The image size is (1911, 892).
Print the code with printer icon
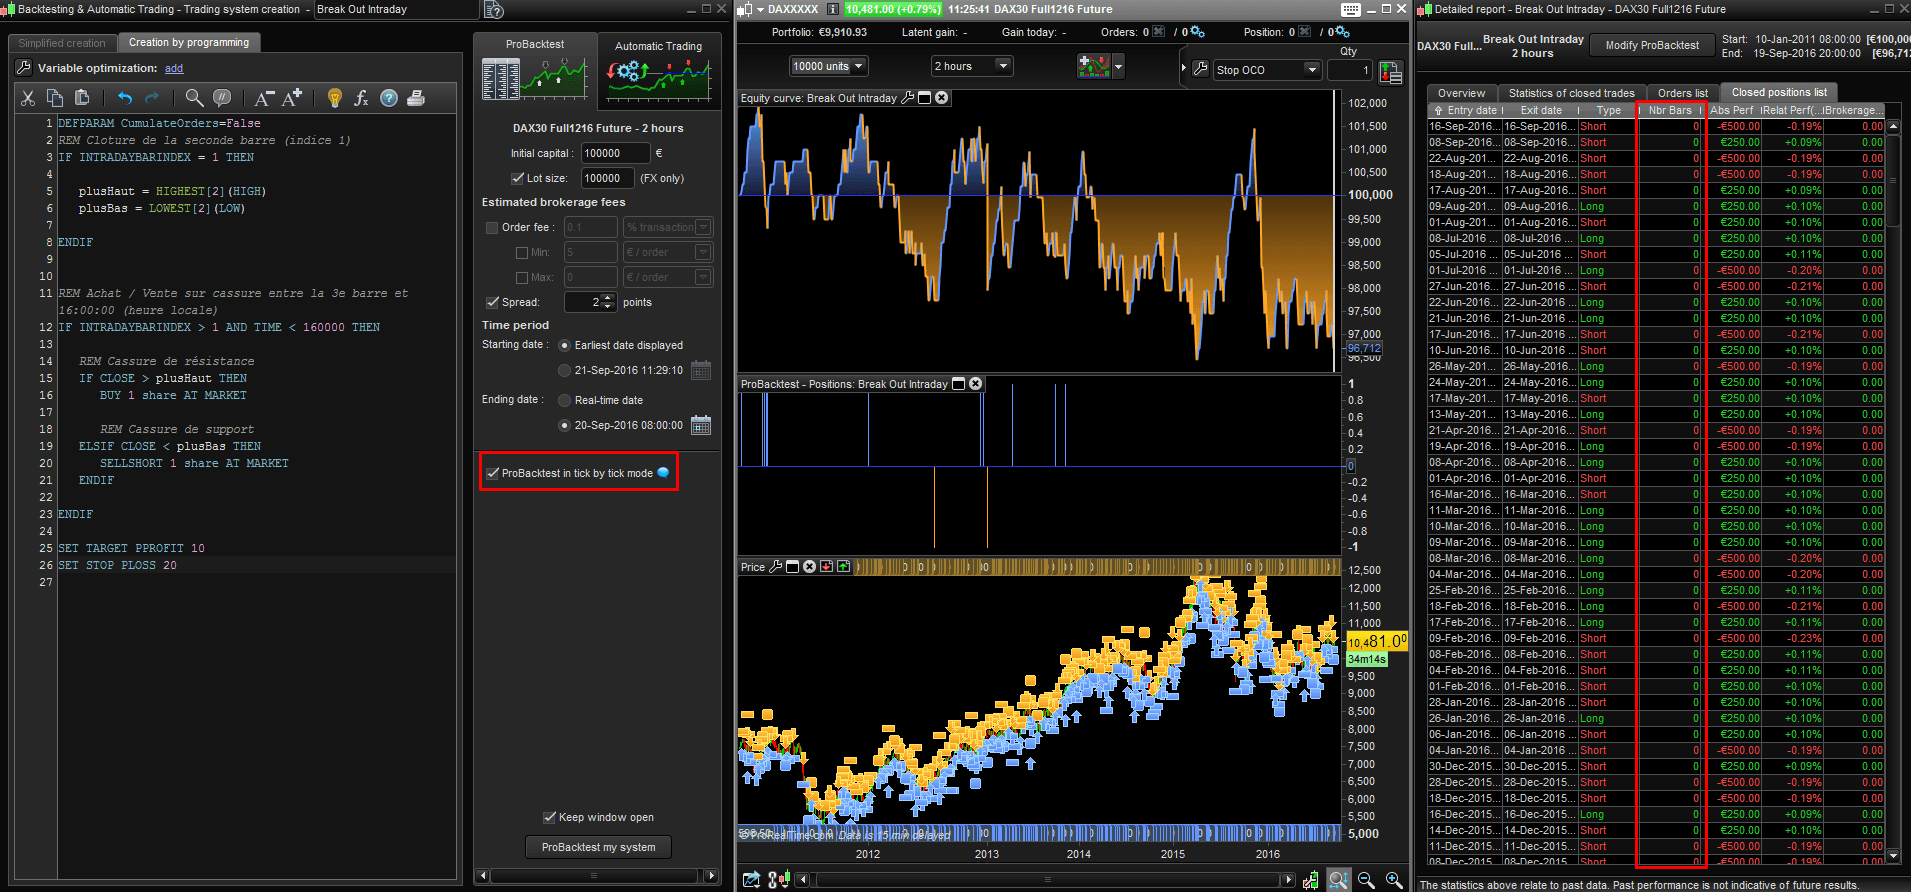416,98
